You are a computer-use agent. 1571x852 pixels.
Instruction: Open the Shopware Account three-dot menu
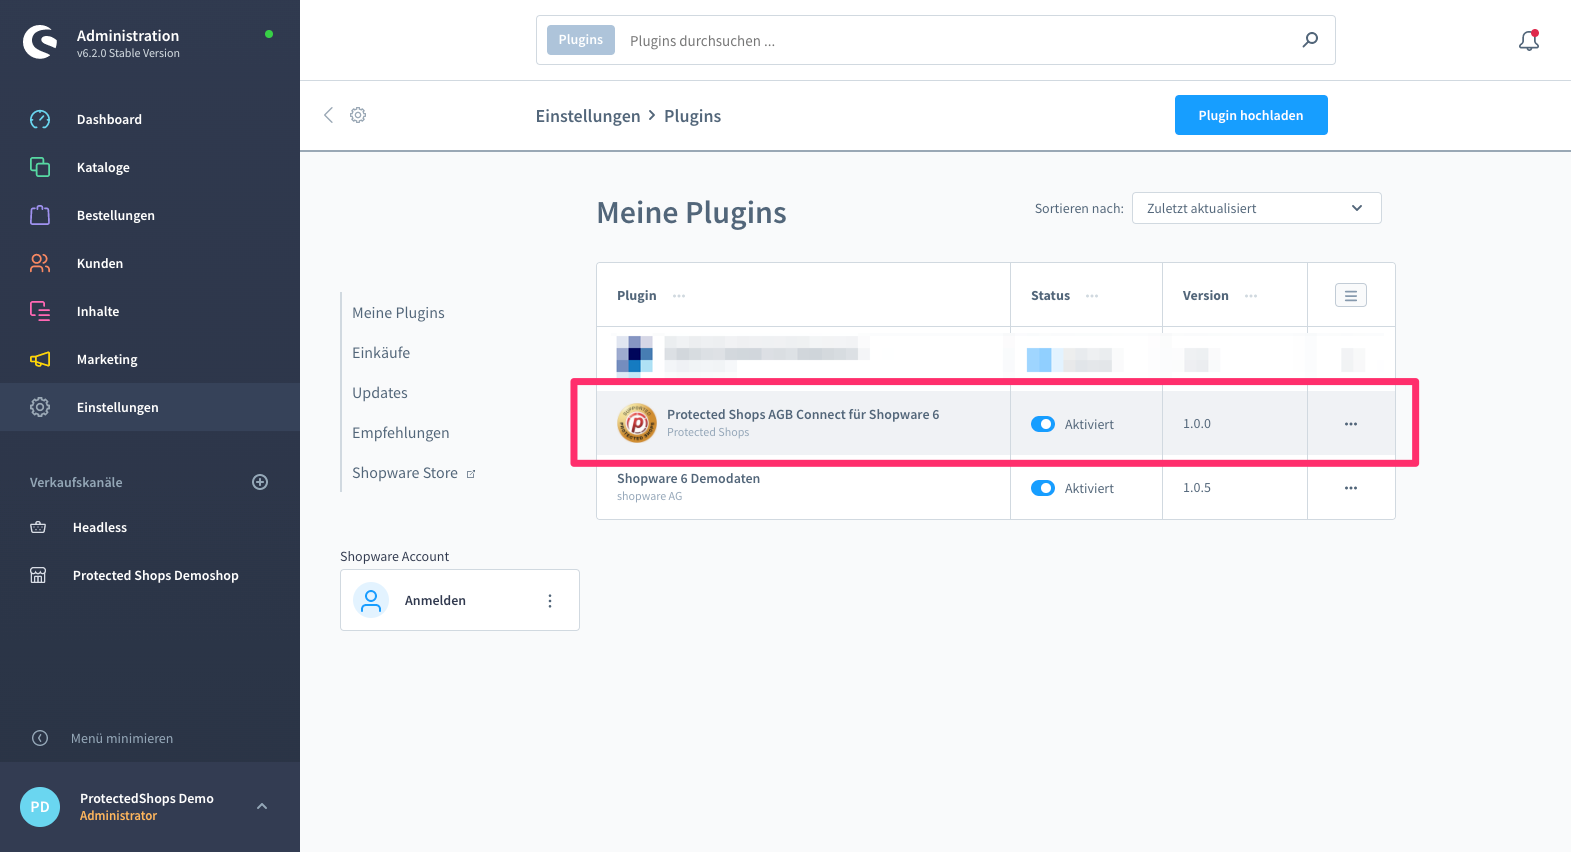[550, 600]
